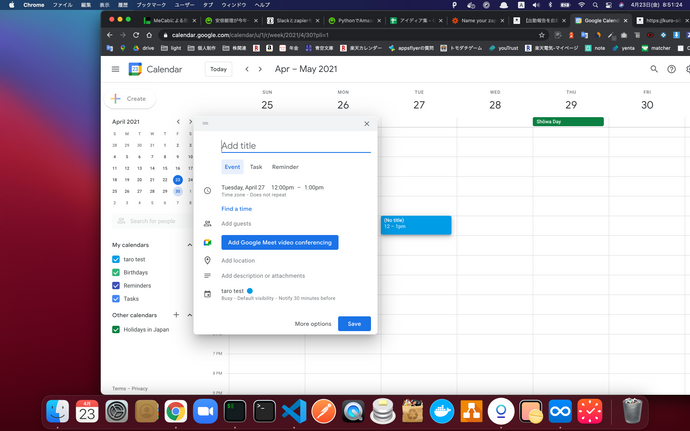690x431 pixels.
Task: Go to previous month in mini calendar
Action: [178, 122]
